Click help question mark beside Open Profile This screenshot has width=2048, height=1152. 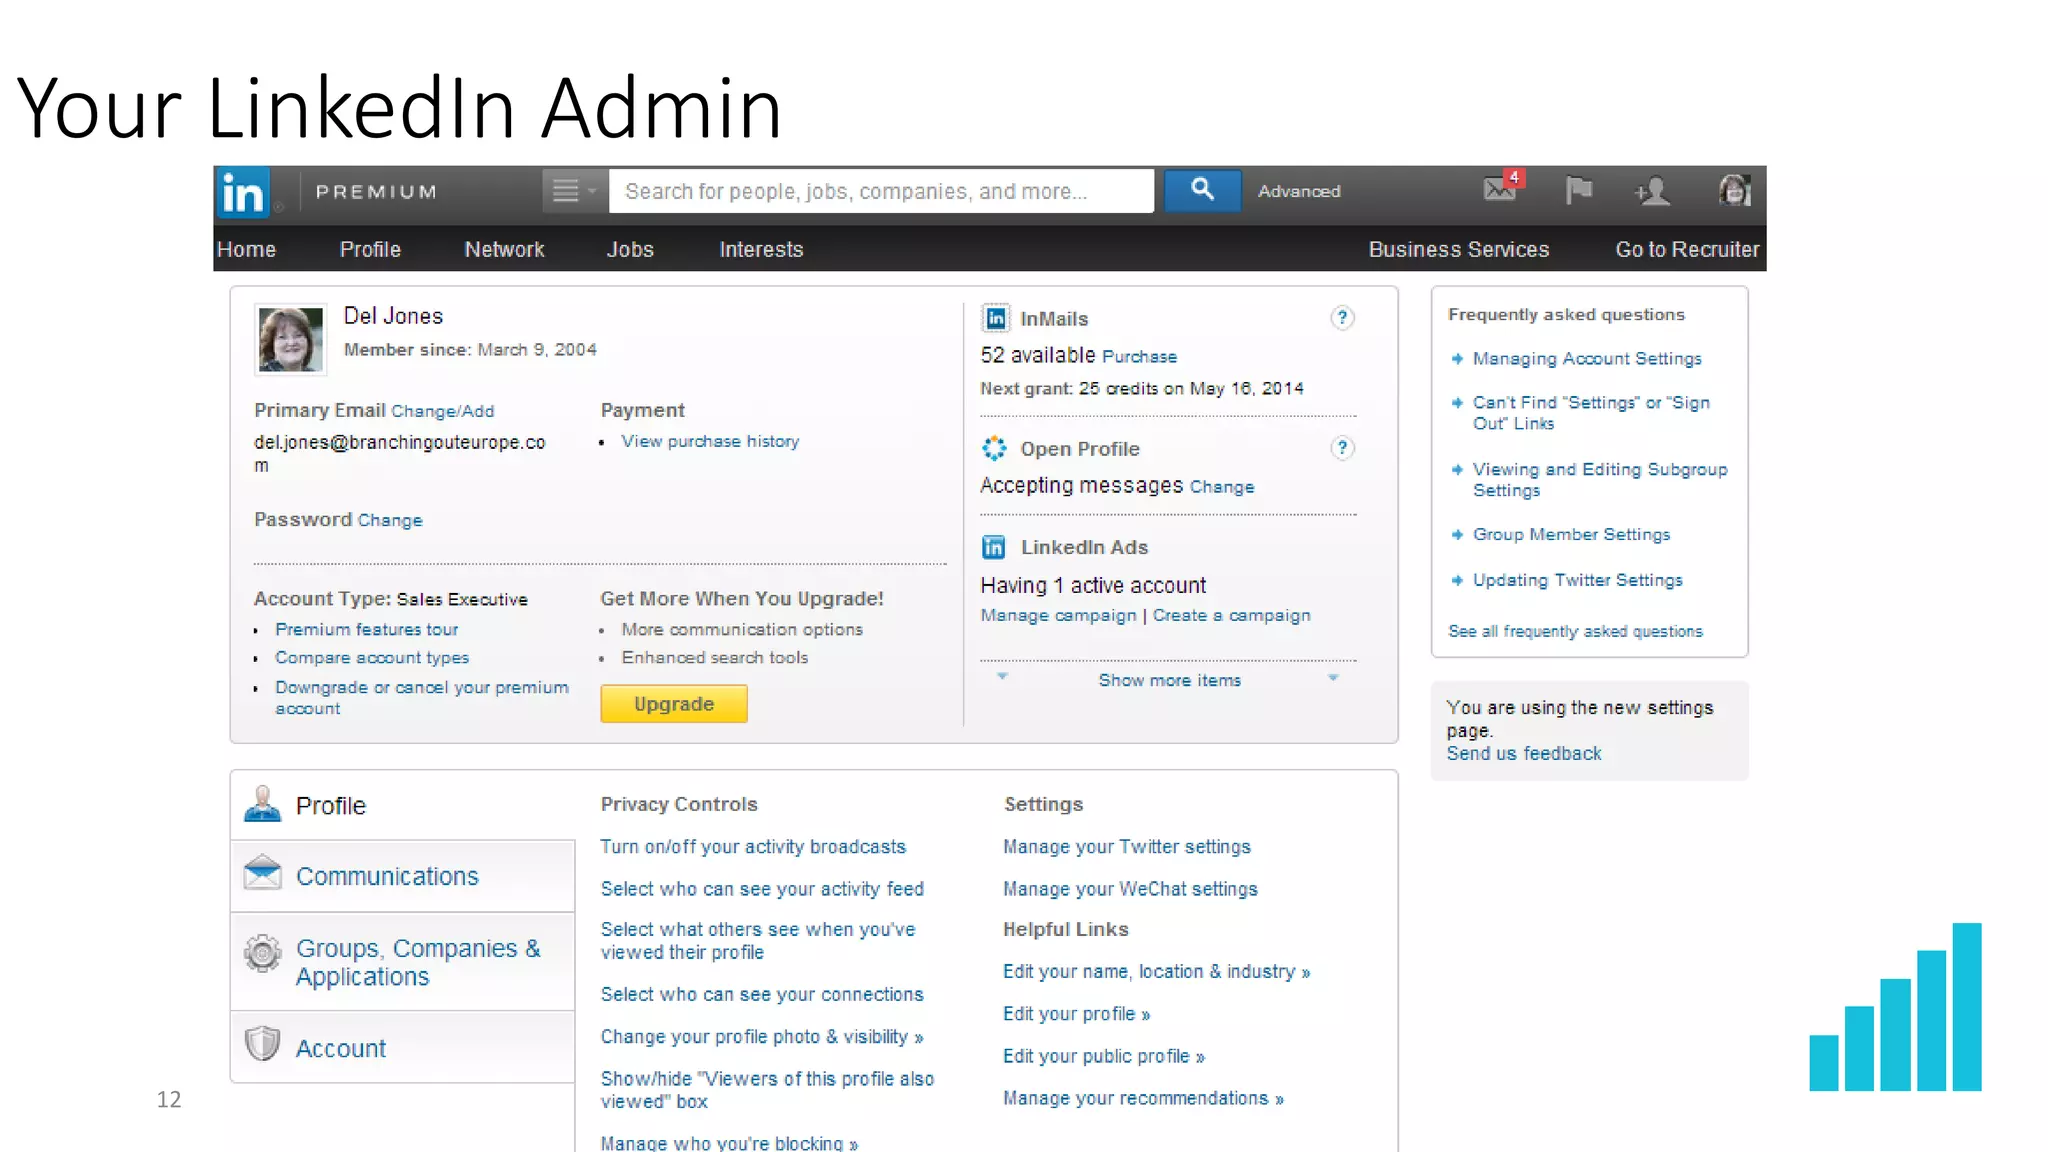pos(1342,447)
